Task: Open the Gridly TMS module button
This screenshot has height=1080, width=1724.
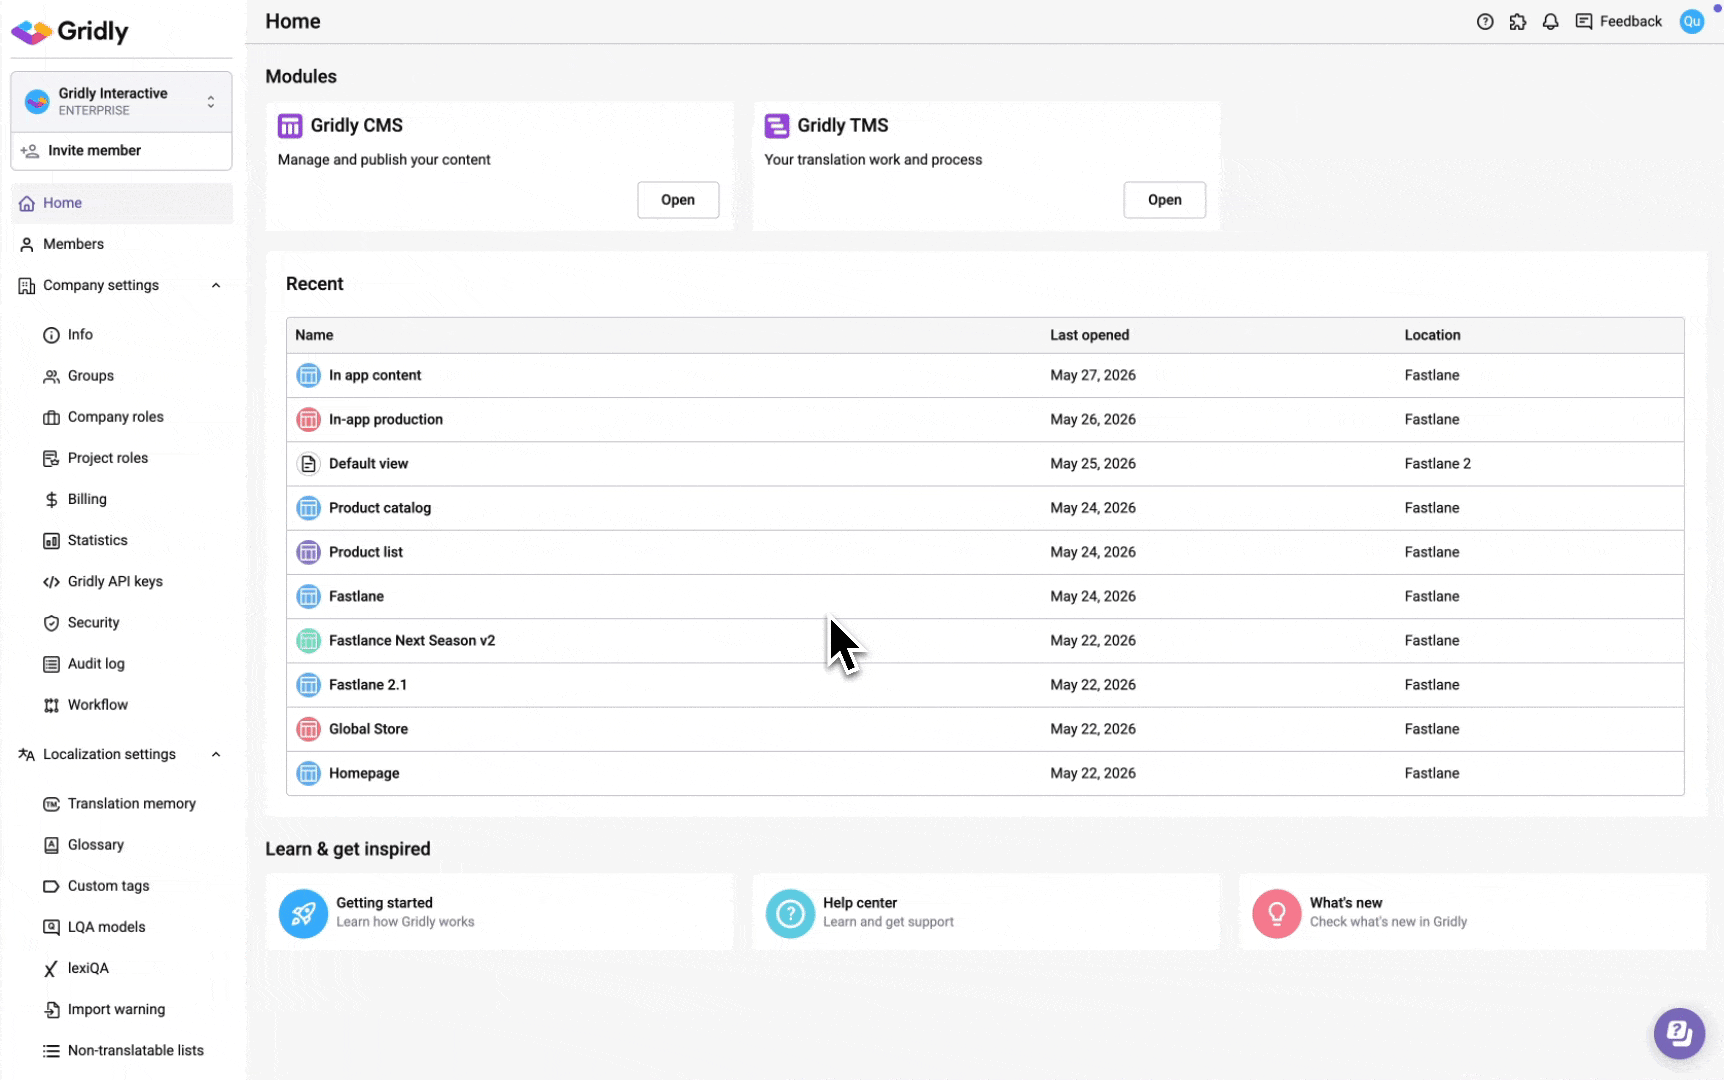Action: point(1164,200)
